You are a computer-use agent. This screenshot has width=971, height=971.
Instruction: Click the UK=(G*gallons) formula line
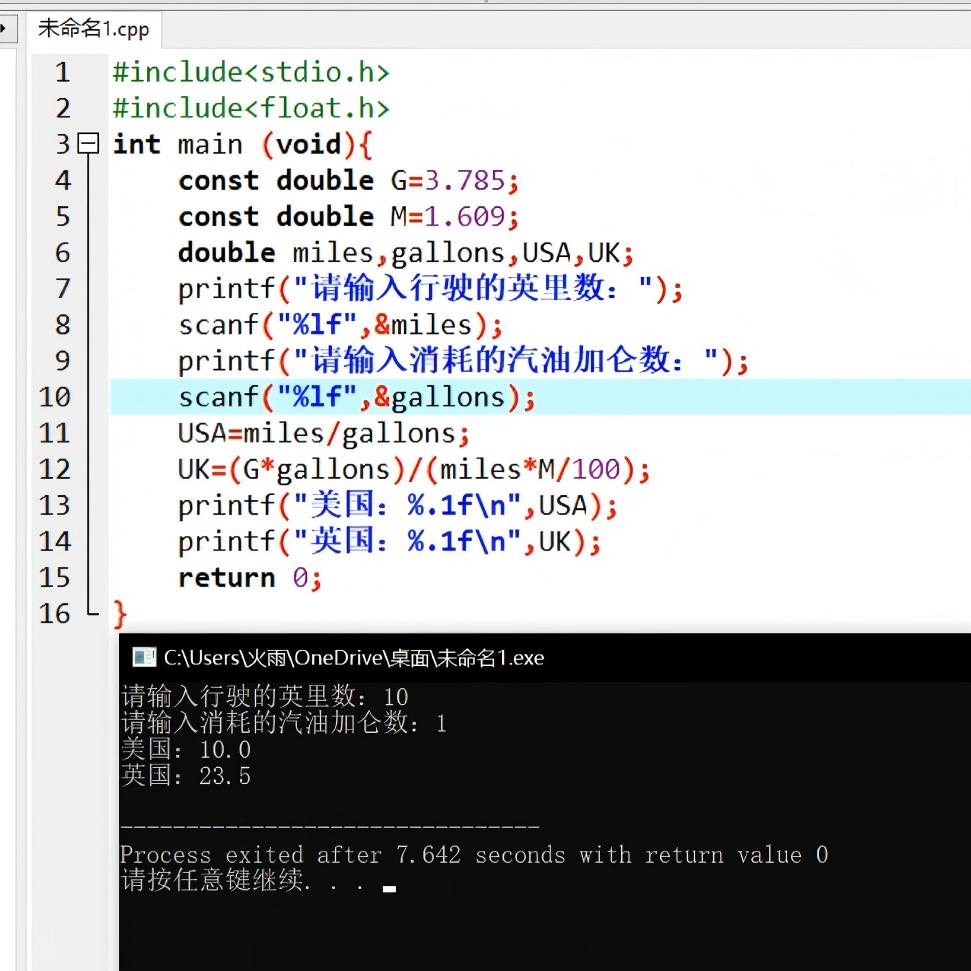pyautogui.click(x=414, y=469)
